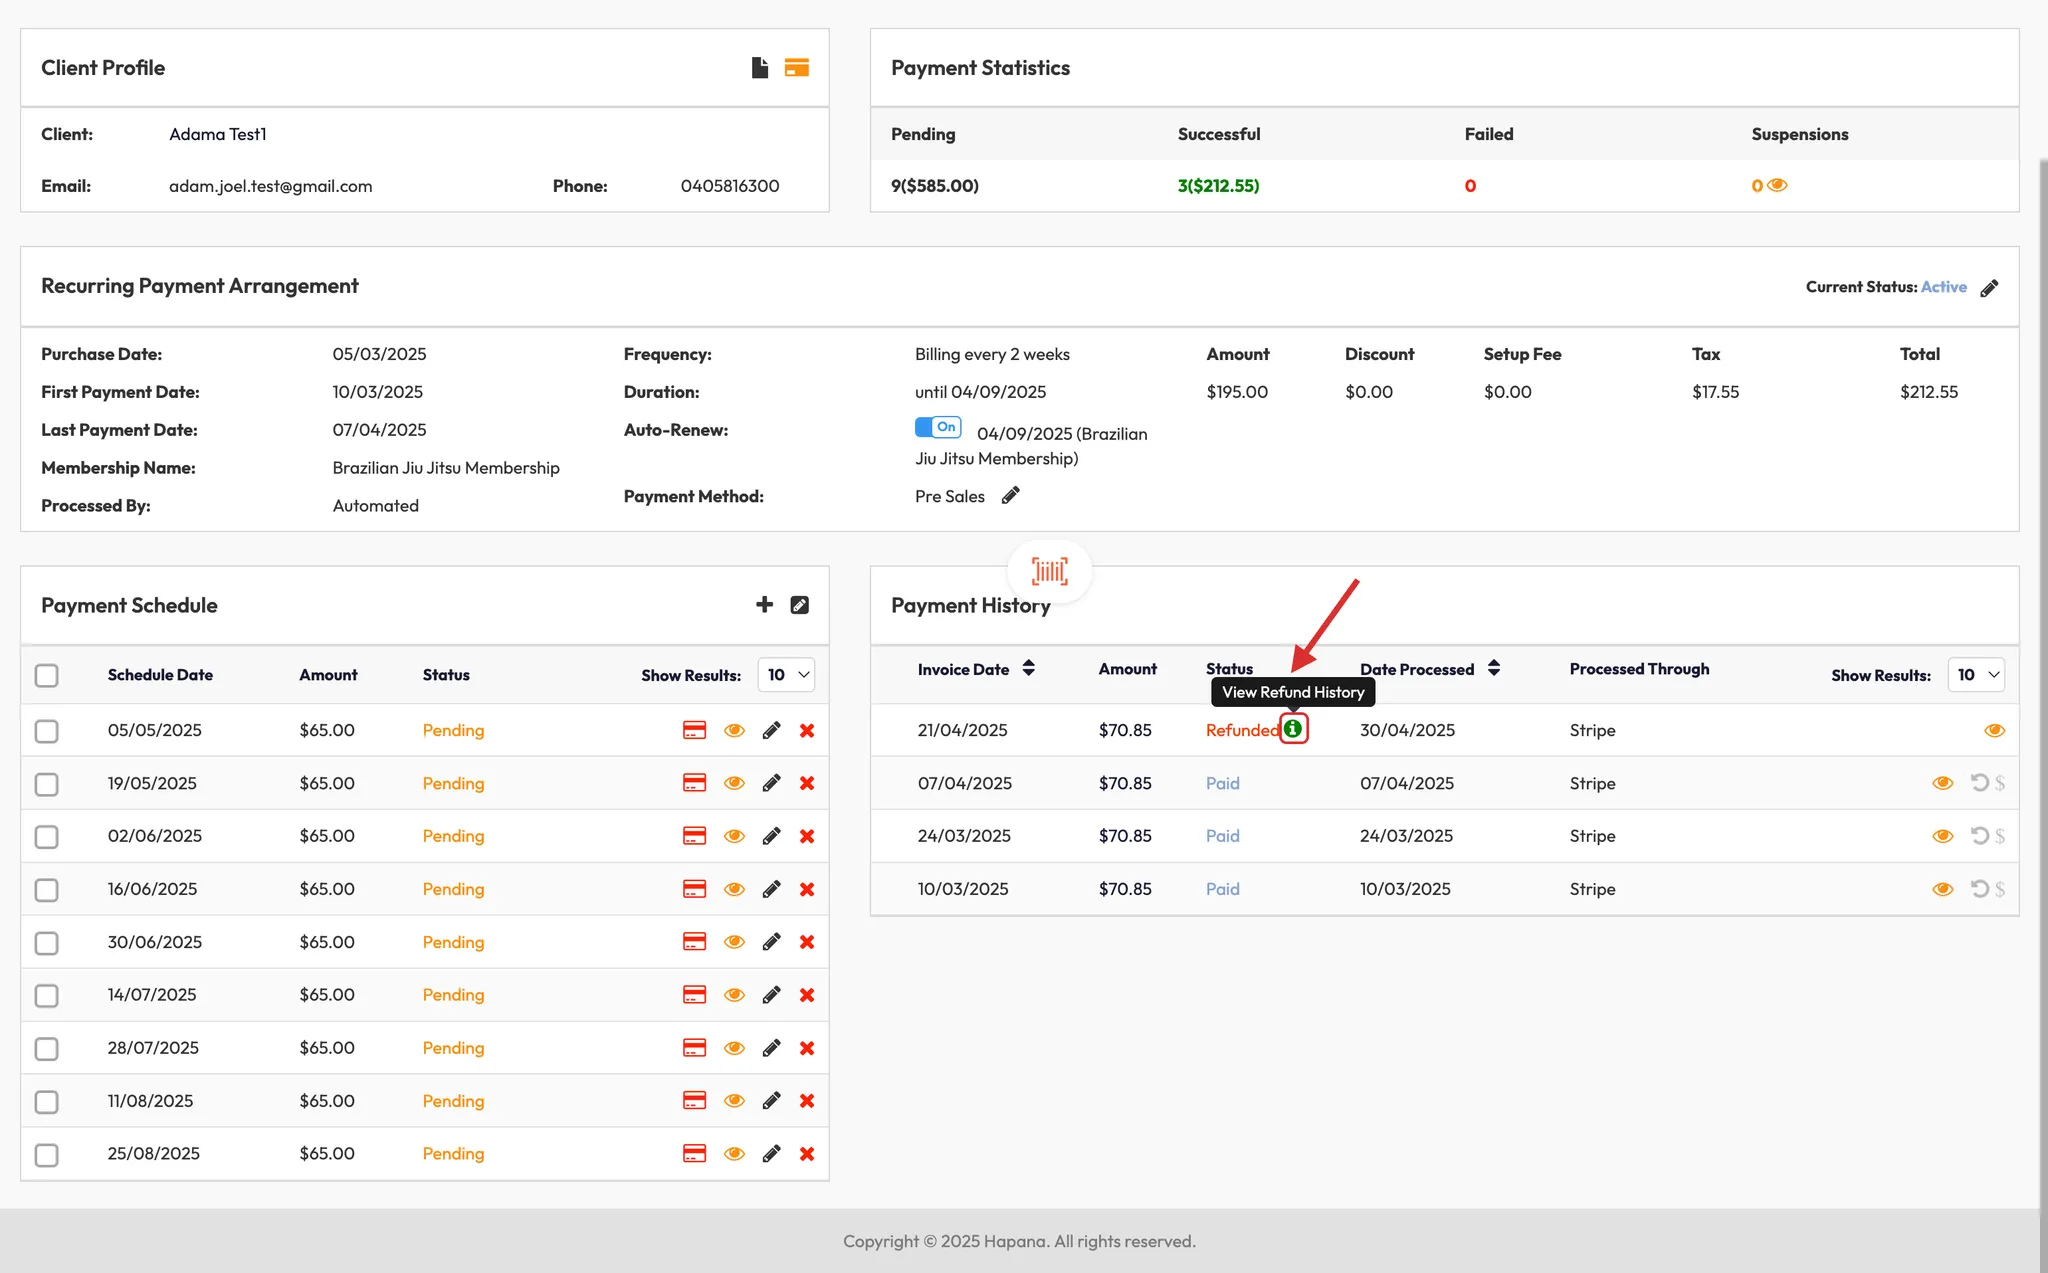This screenshot has height=1273, width=2048.
Task: Delete the 05/05/2025 scheduled payment
Action: click(807, 731)
